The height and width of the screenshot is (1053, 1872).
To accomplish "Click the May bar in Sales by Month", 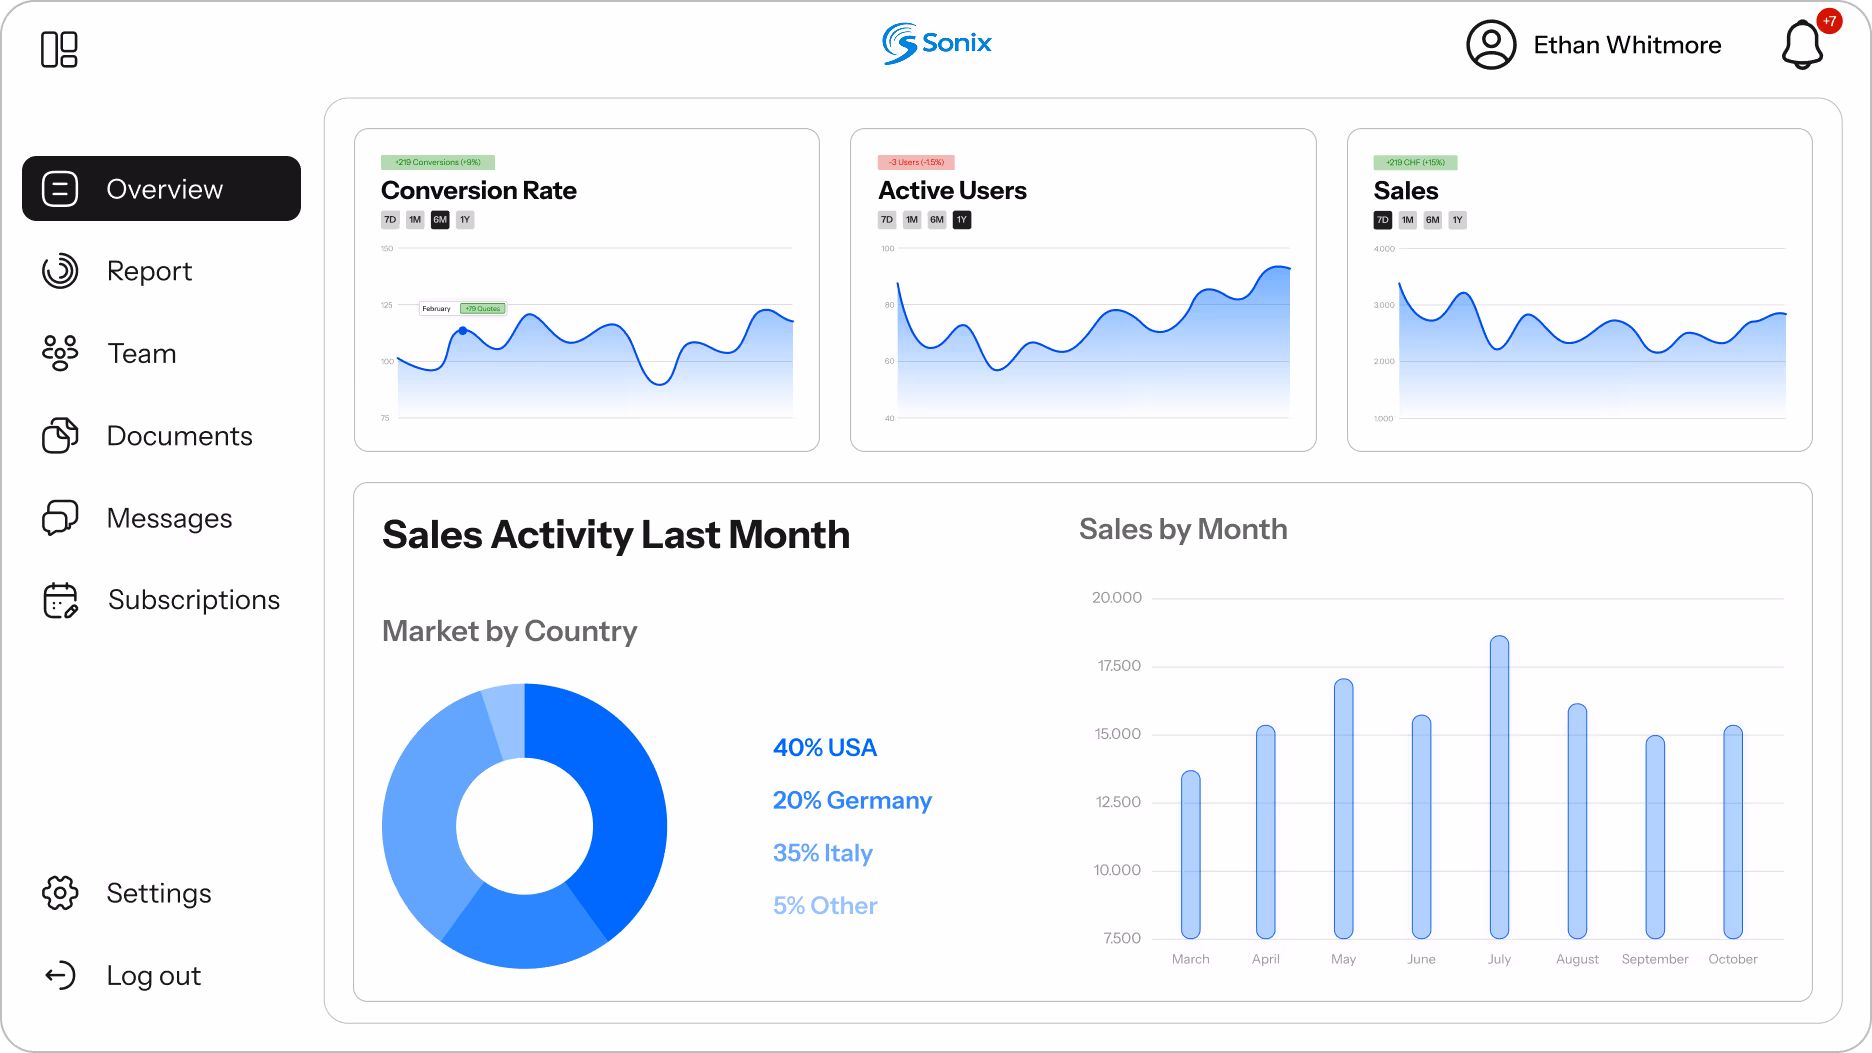I will click(1343, 809).
